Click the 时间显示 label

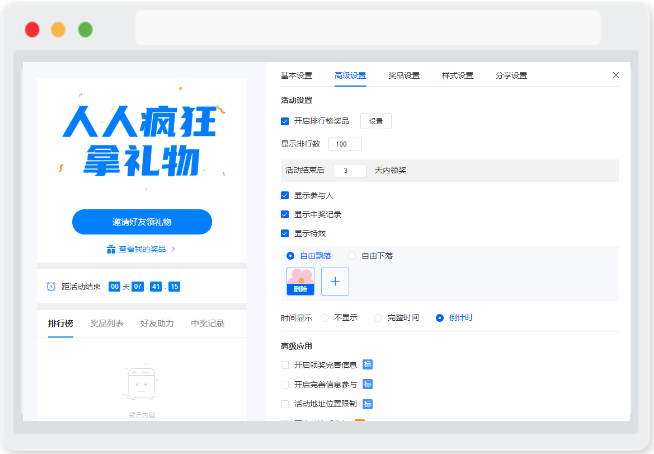click(x=297, y=318)
